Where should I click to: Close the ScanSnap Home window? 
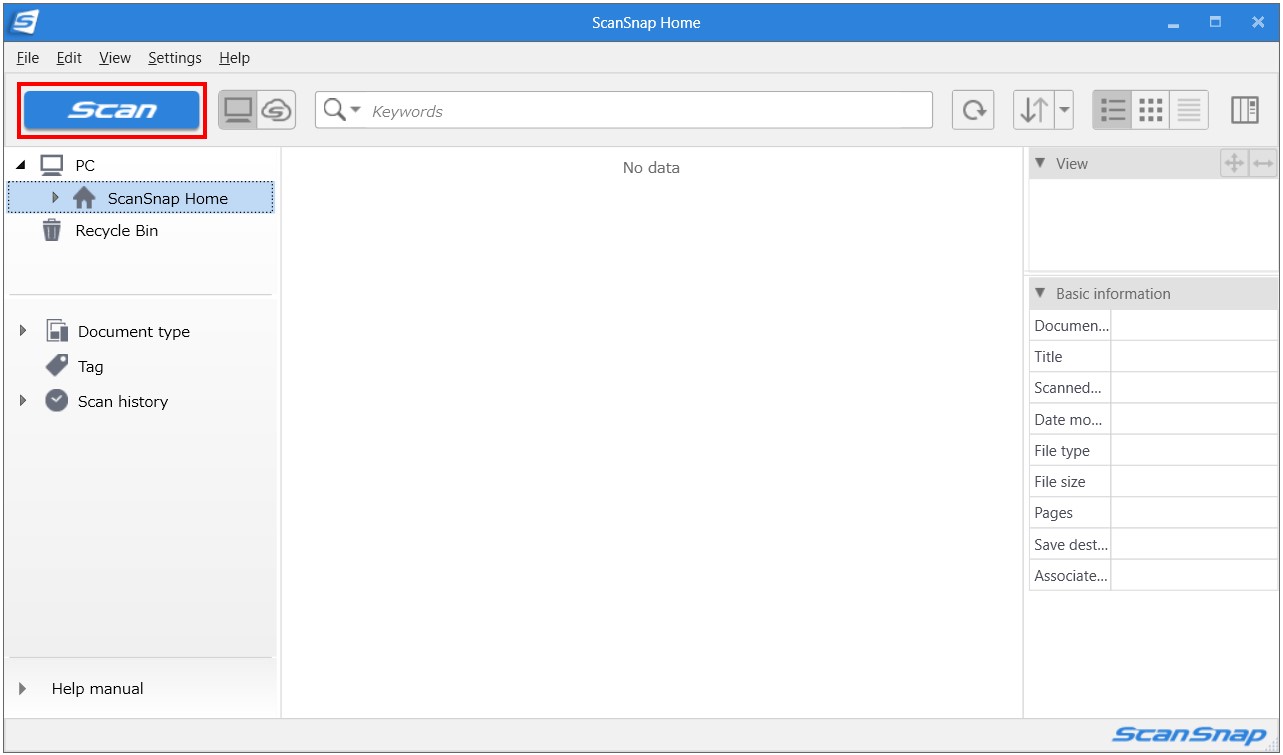click(1258, 22)
